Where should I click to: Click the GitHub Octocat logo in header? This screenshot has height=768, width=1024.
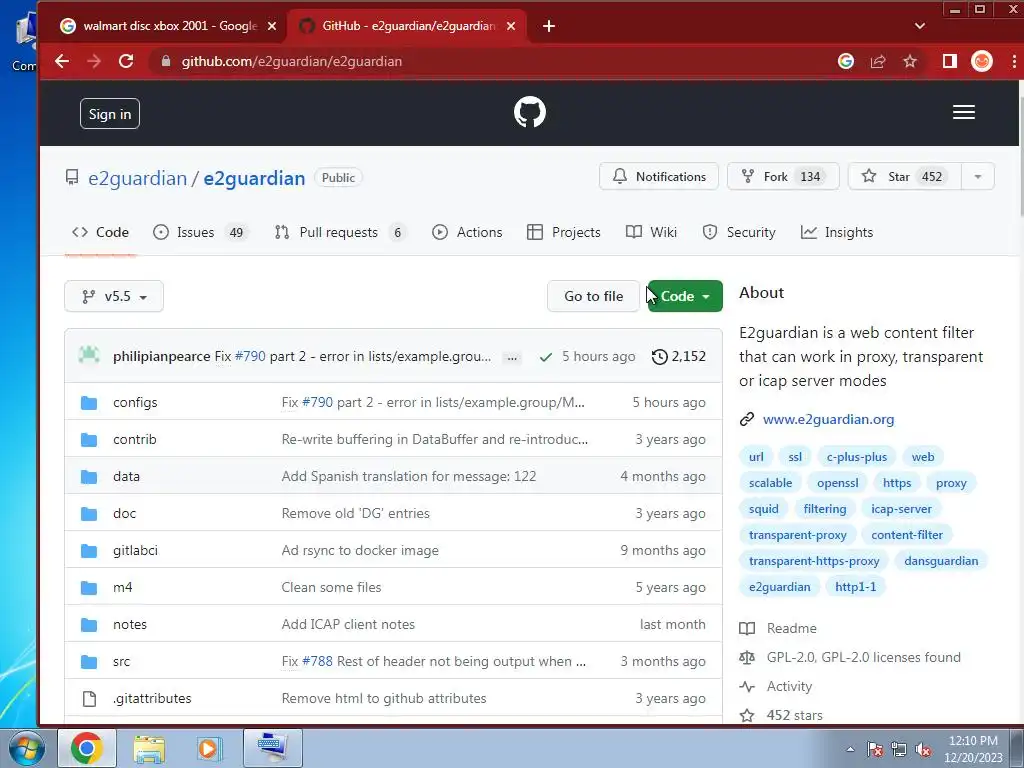click(x=530, y=112)
